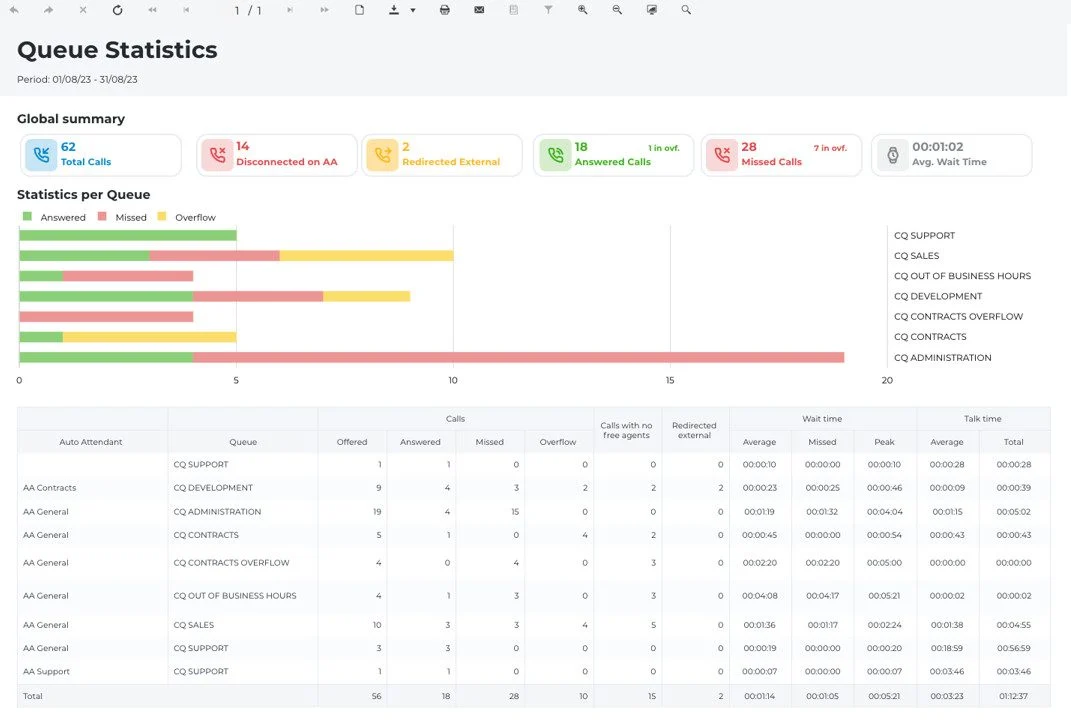This screenshot has height=725, width=1071.
Task: Click the Missed Calls summary card
Action: (781, 155)
